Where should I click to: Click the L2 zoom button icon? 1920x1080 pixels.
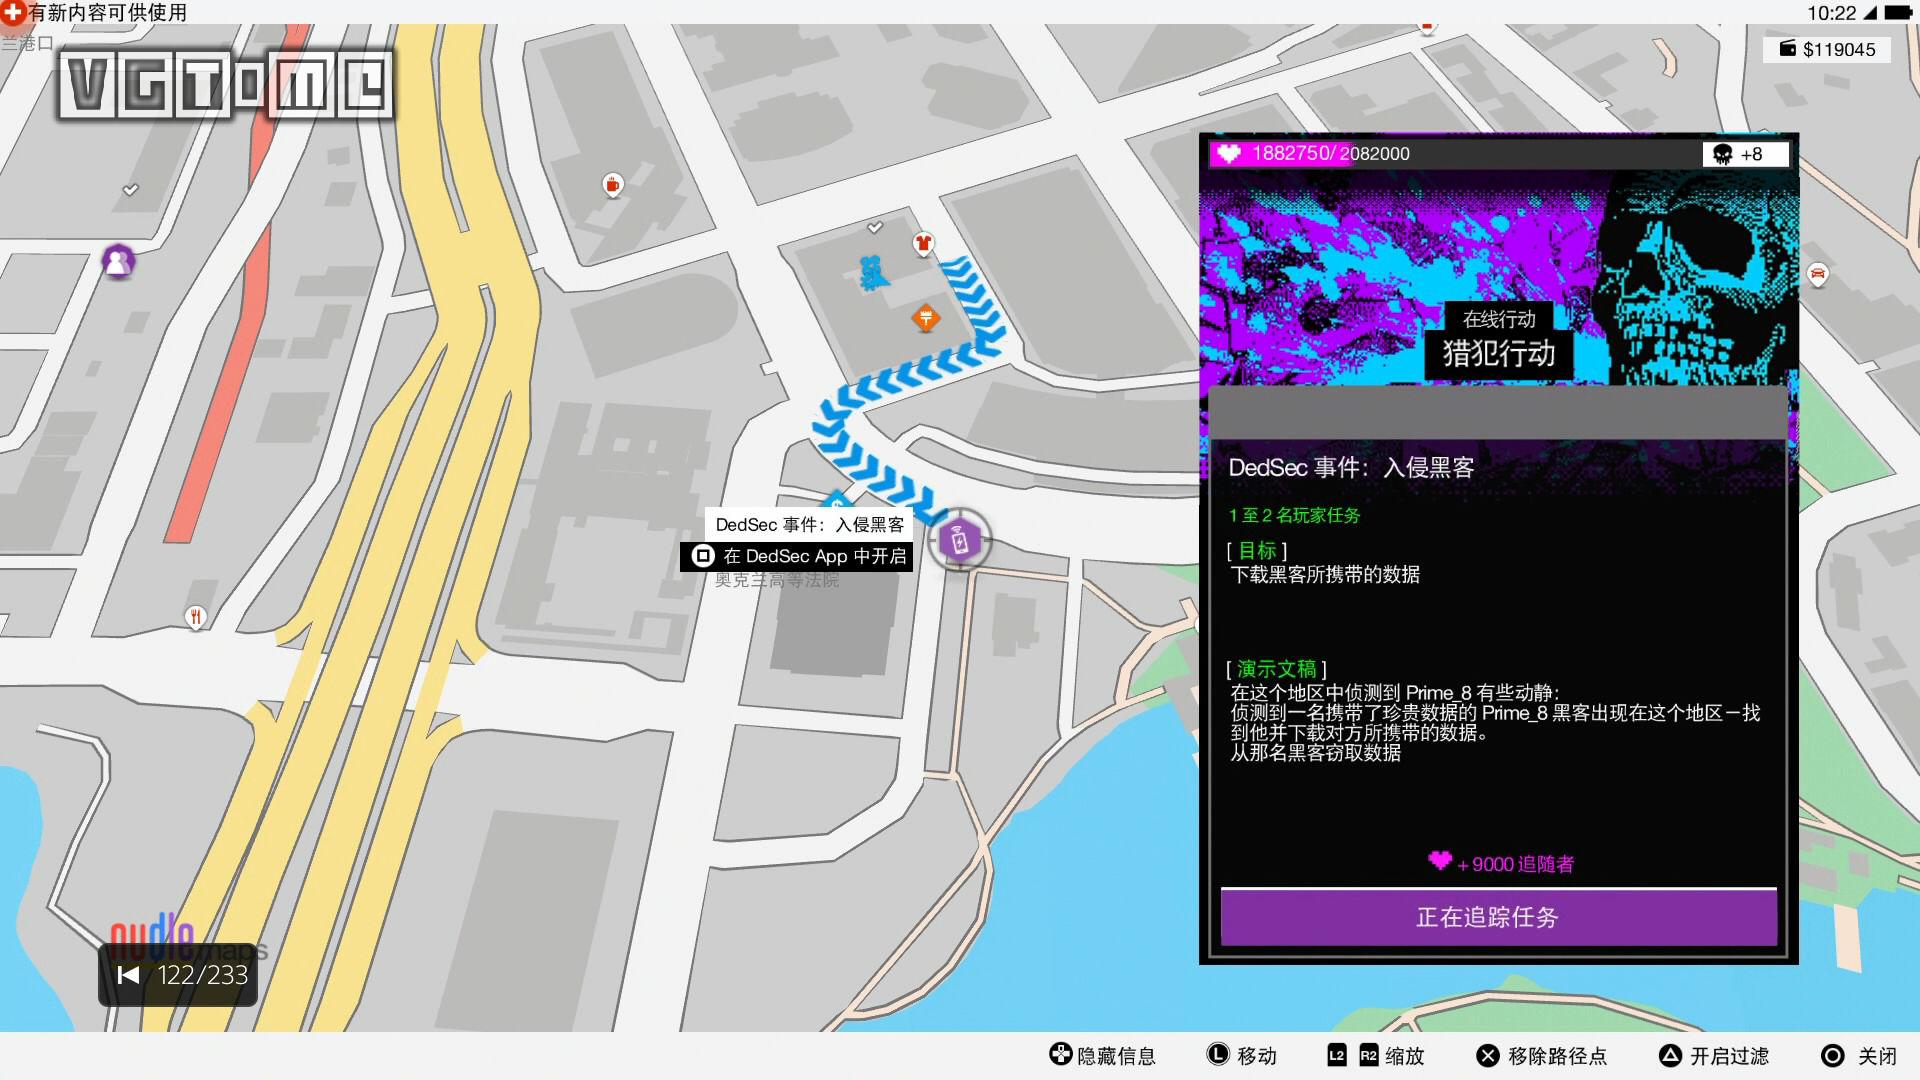tap(1336, 1055)
